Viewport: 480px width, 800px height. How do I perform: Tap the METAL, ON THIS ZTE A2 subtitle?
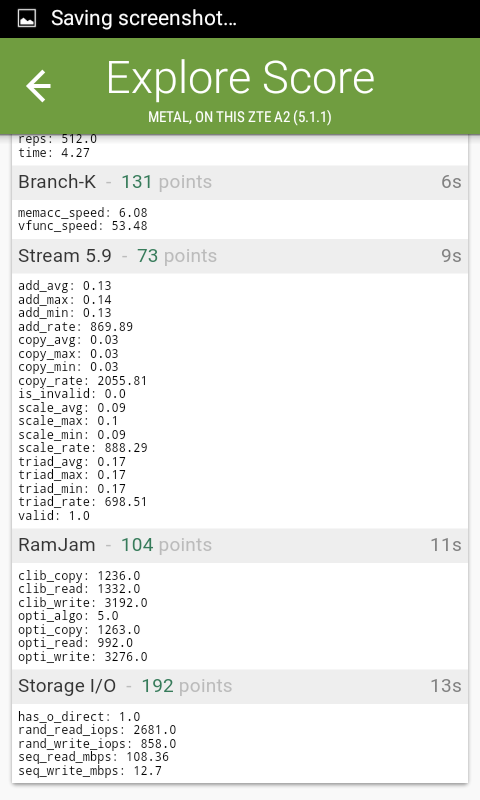point(240,117)
